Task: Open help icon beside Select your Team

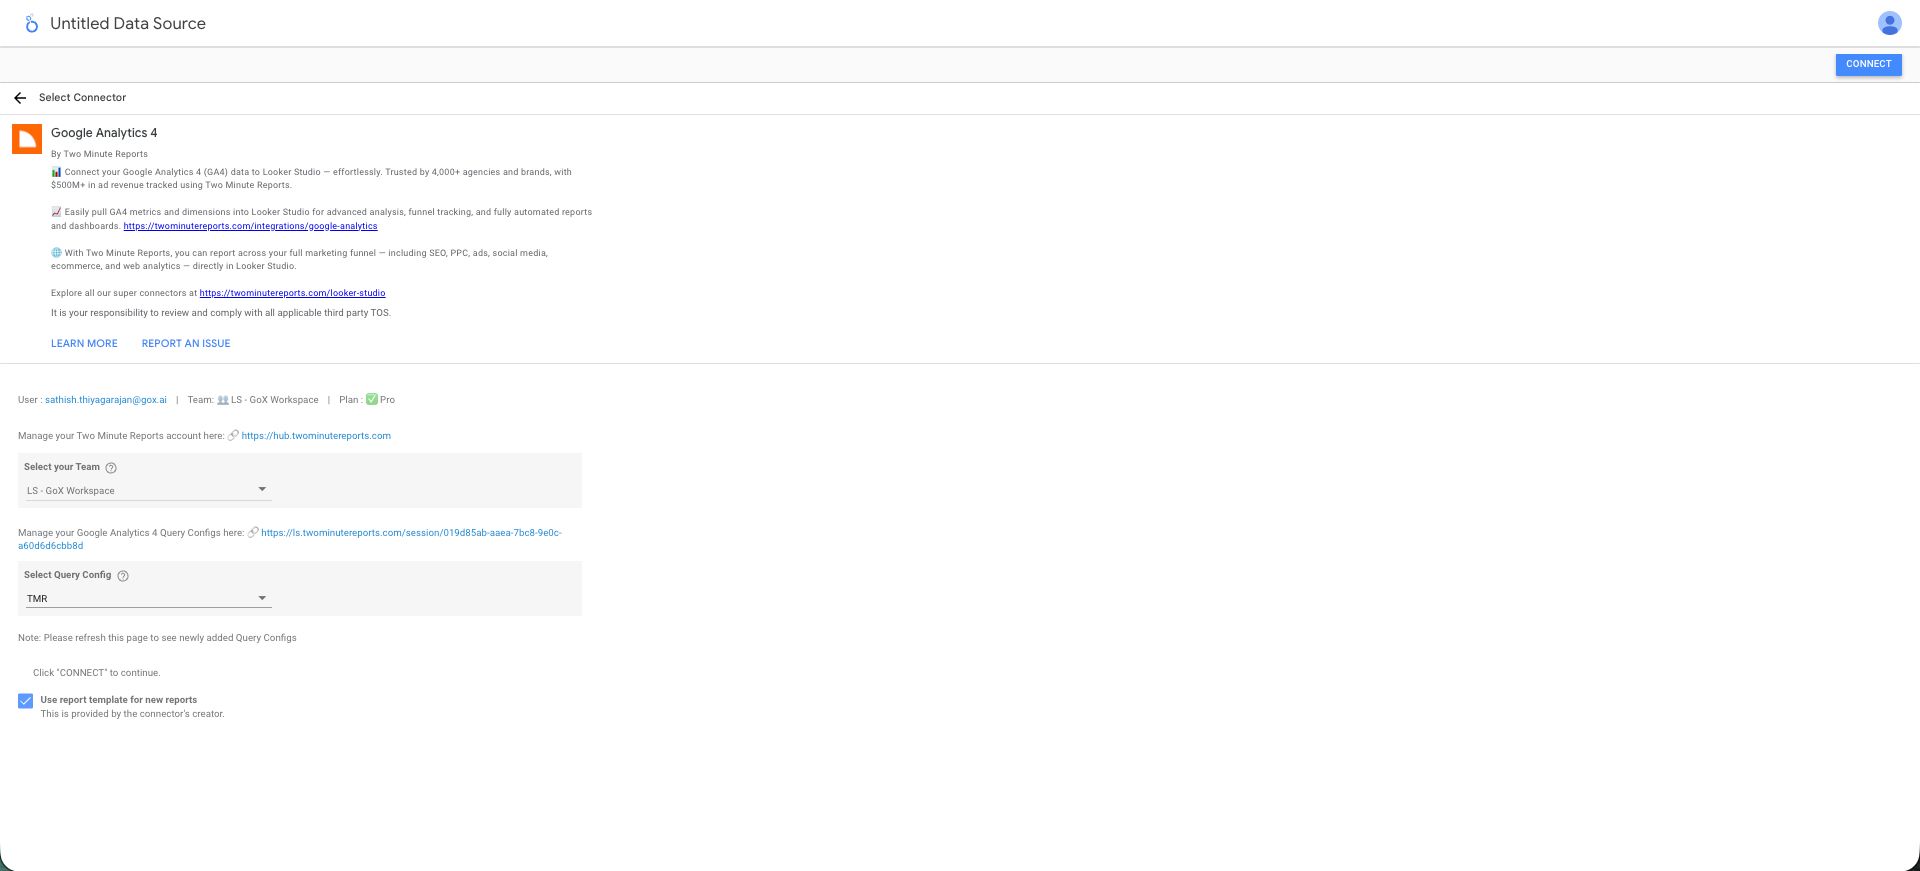Action: (x=111, y=468)
